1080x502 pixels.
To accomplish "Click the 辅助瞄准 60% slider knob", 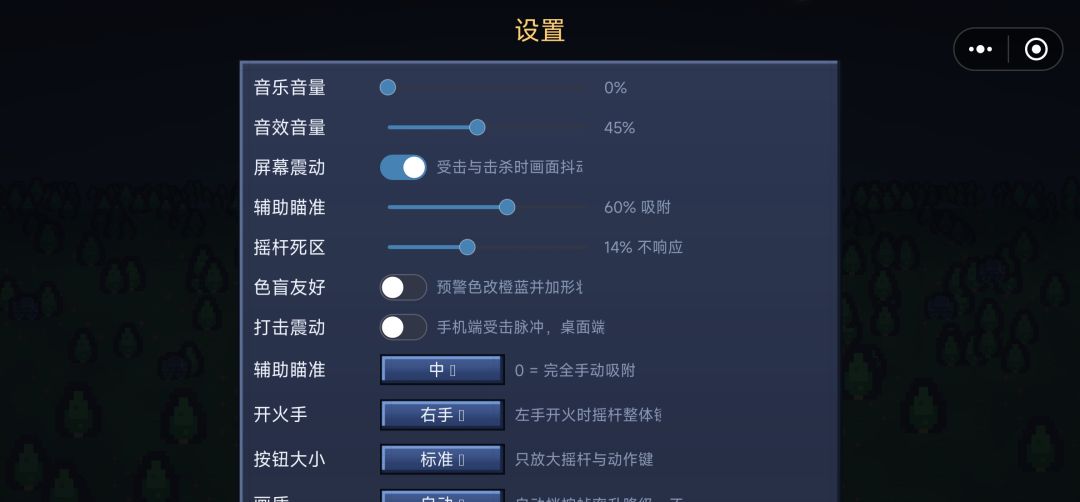I will click(507, 207).
